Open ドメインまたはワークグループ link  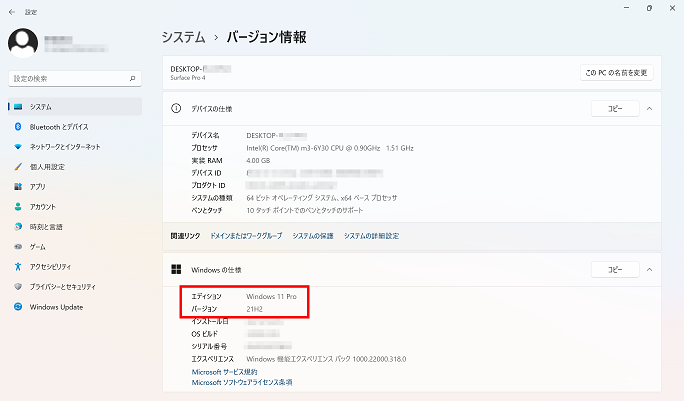pyautogui.click(x=246, y=236)
